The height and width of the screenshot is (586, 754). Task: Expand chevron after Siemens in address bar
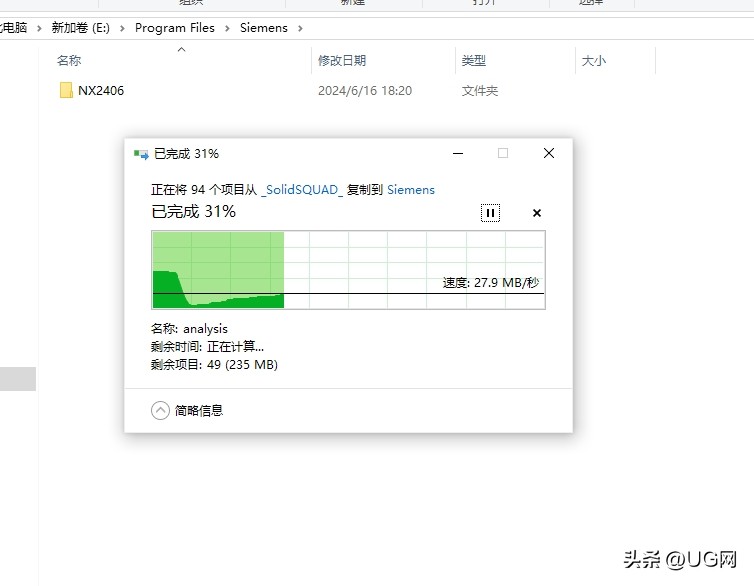[300, 28]
